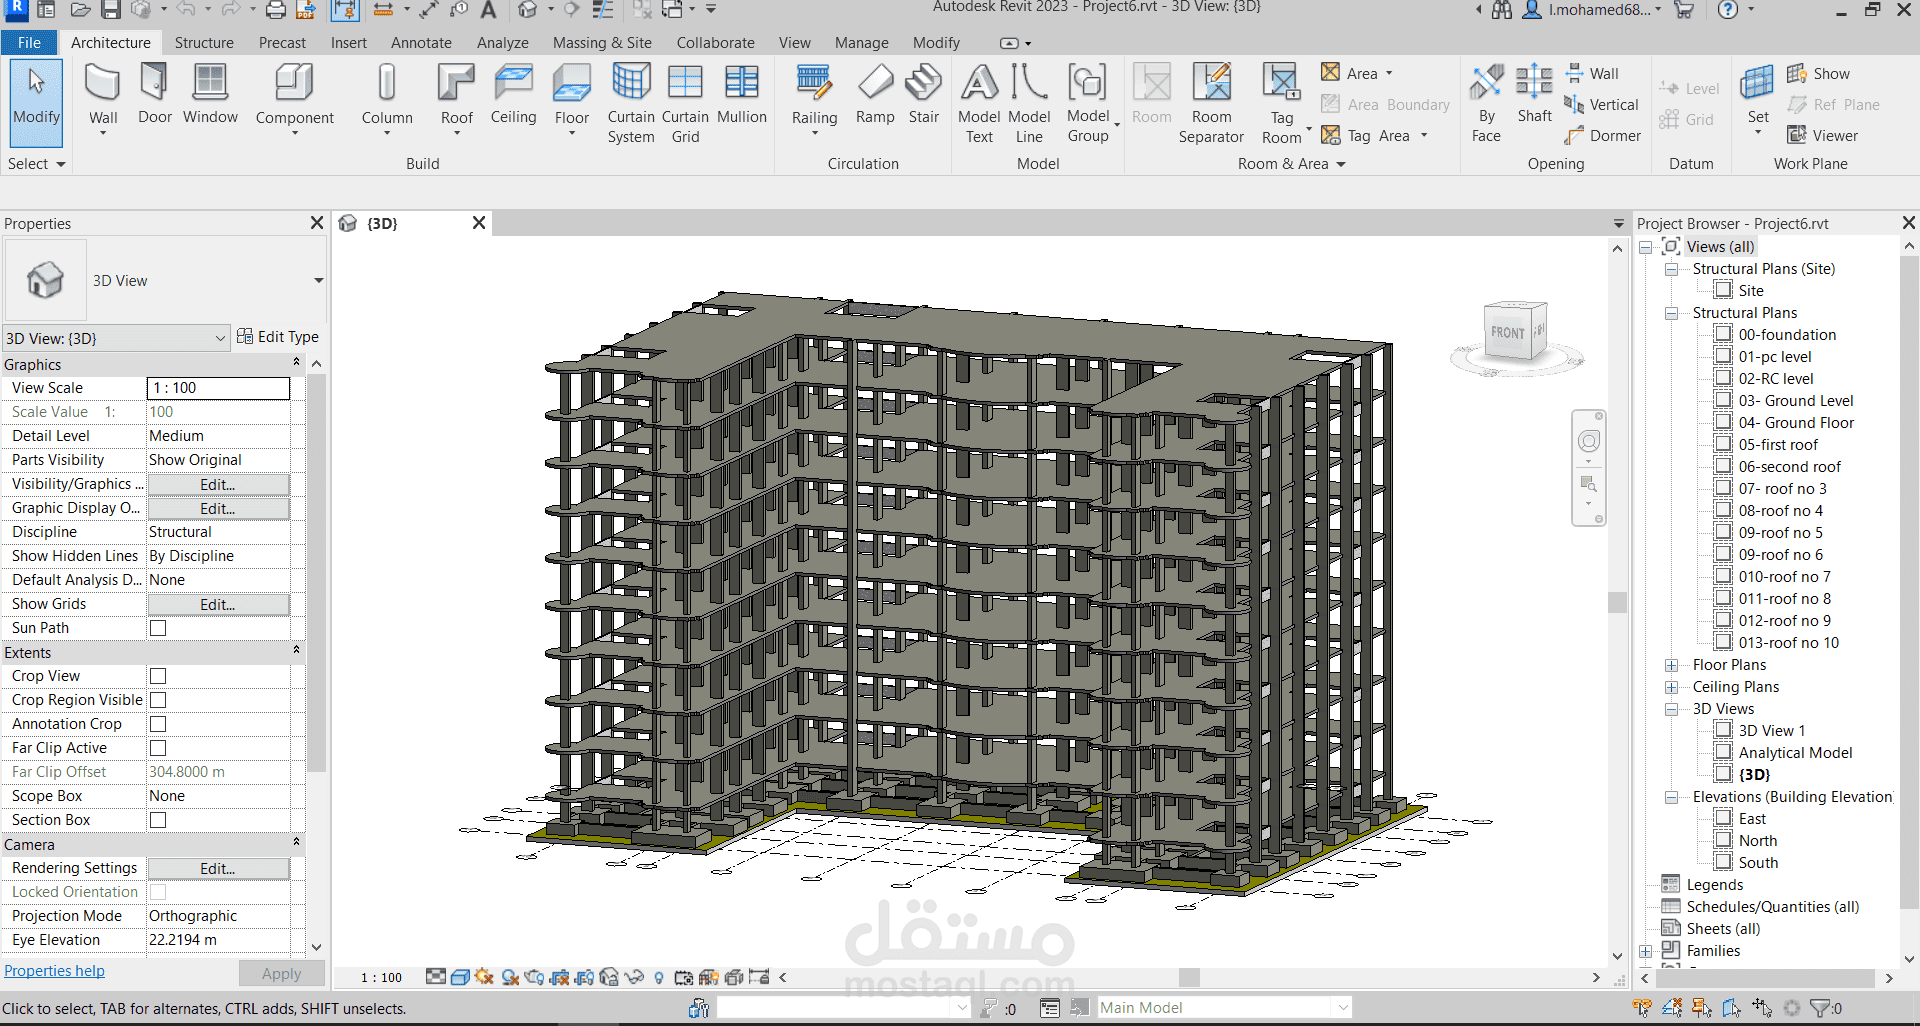Activate the Modify tool
Viewport: 1920px width, 1026px height.
[x=37, y=103]
